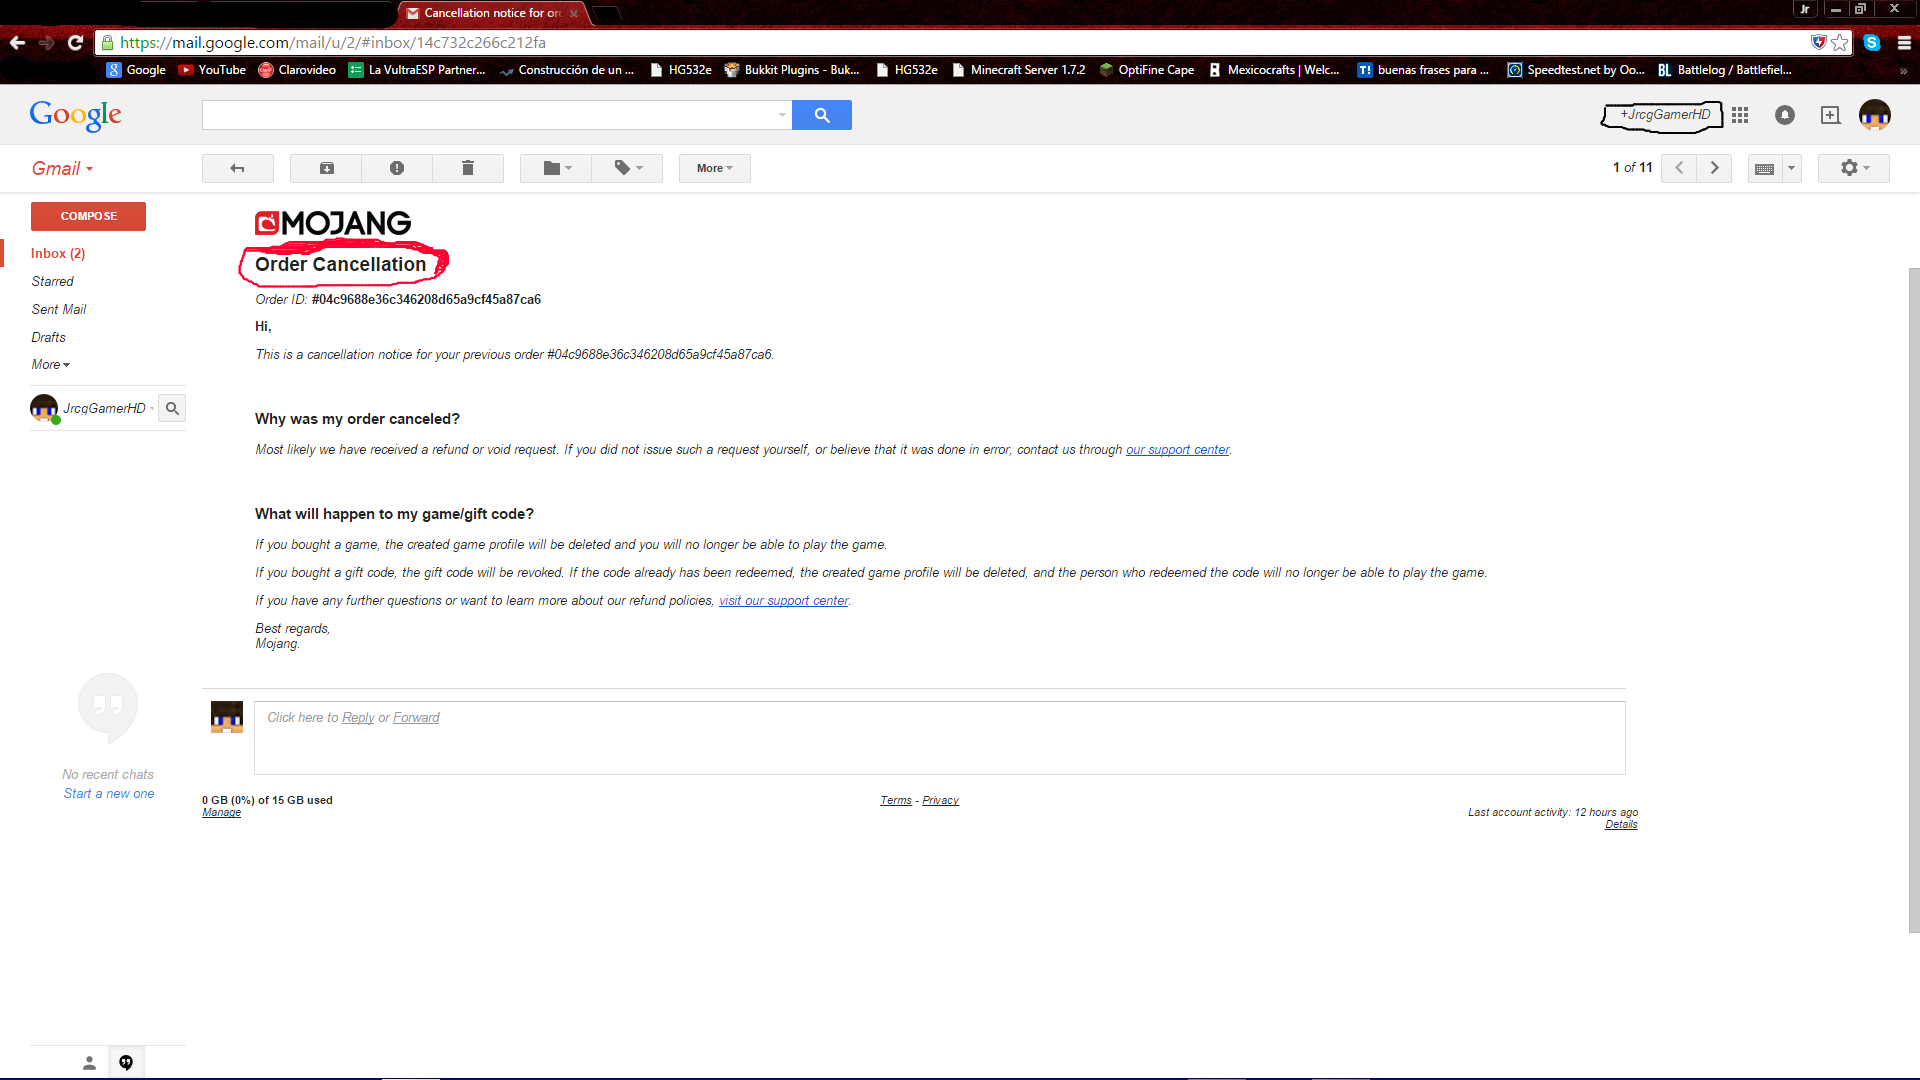Open the Google apps grid
The image size is (1920, 1080).
1740,115
